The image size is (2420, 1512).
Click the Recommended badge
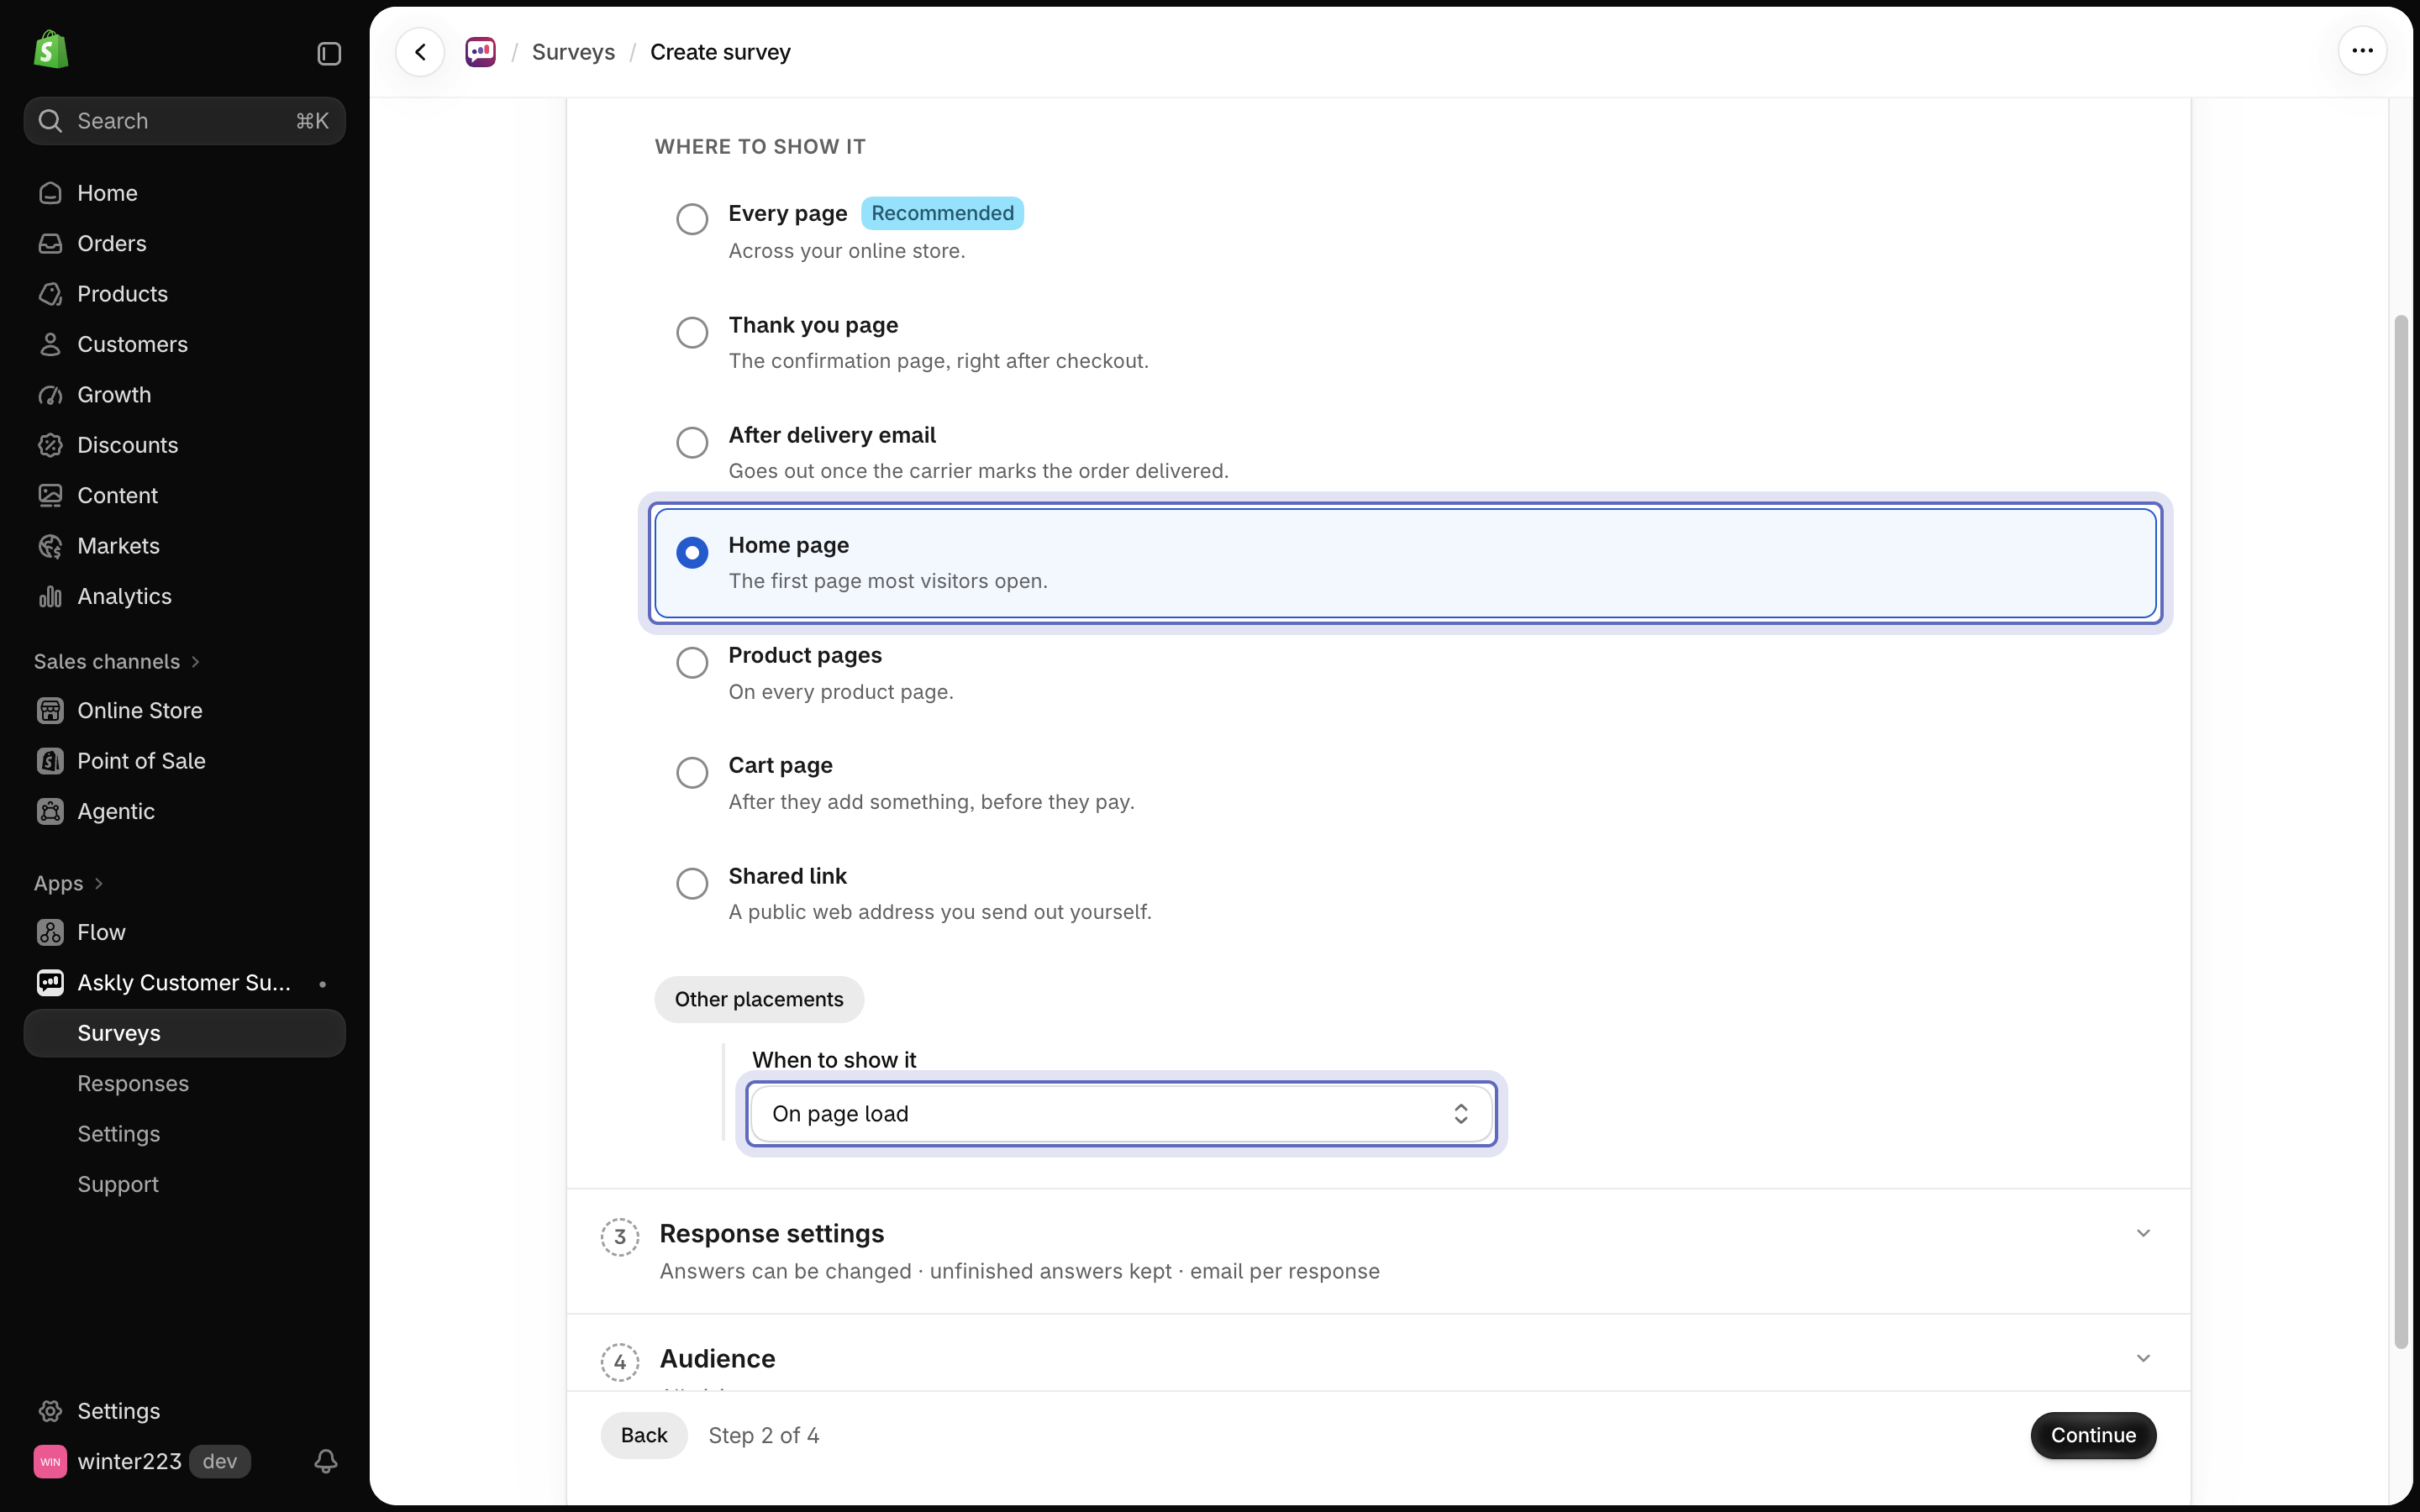pyautogui.click(x=942, y=213)
